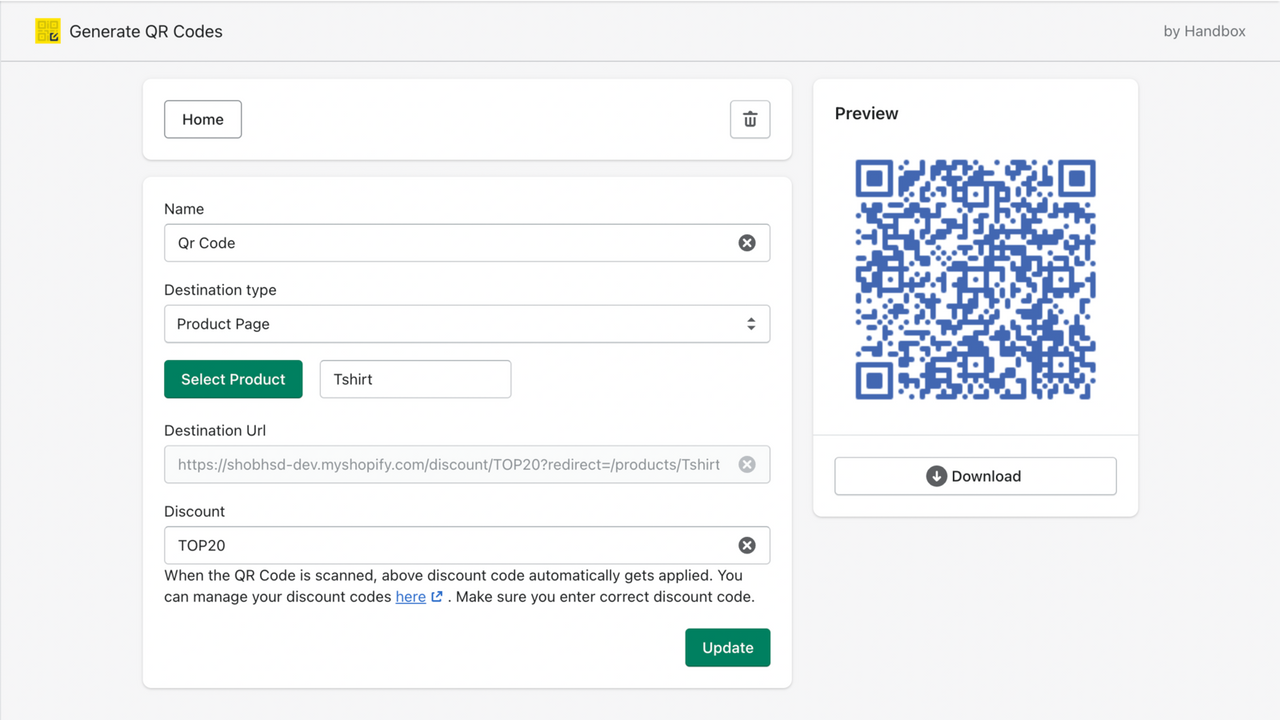Image resolution: width=1280 pixels, height=720 pixels.
Task: Download the QR code image
Action: [975, 476]
